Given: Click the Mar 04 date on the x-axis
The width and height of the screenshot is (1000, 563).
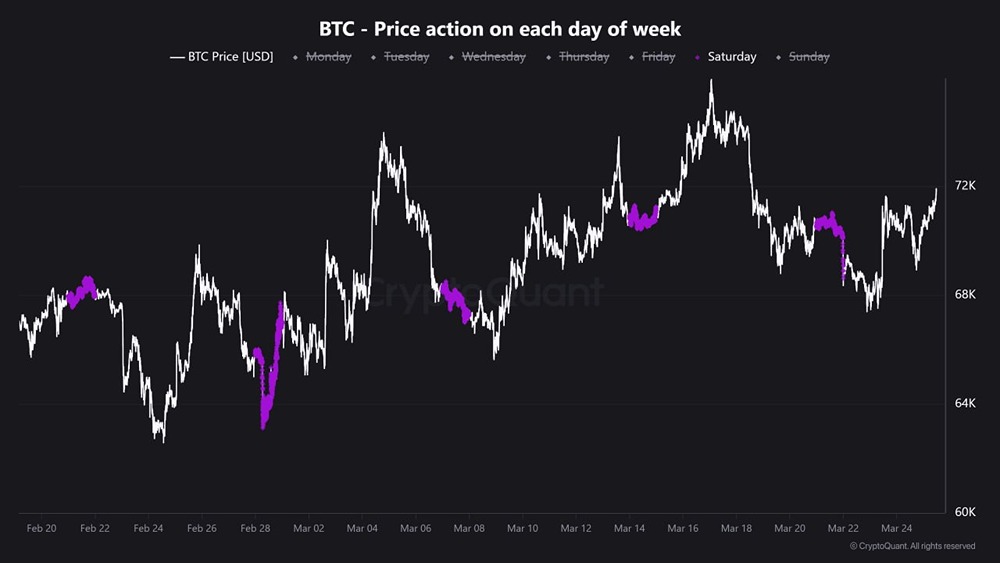Looking at the screenshot, I should [361, 528].
